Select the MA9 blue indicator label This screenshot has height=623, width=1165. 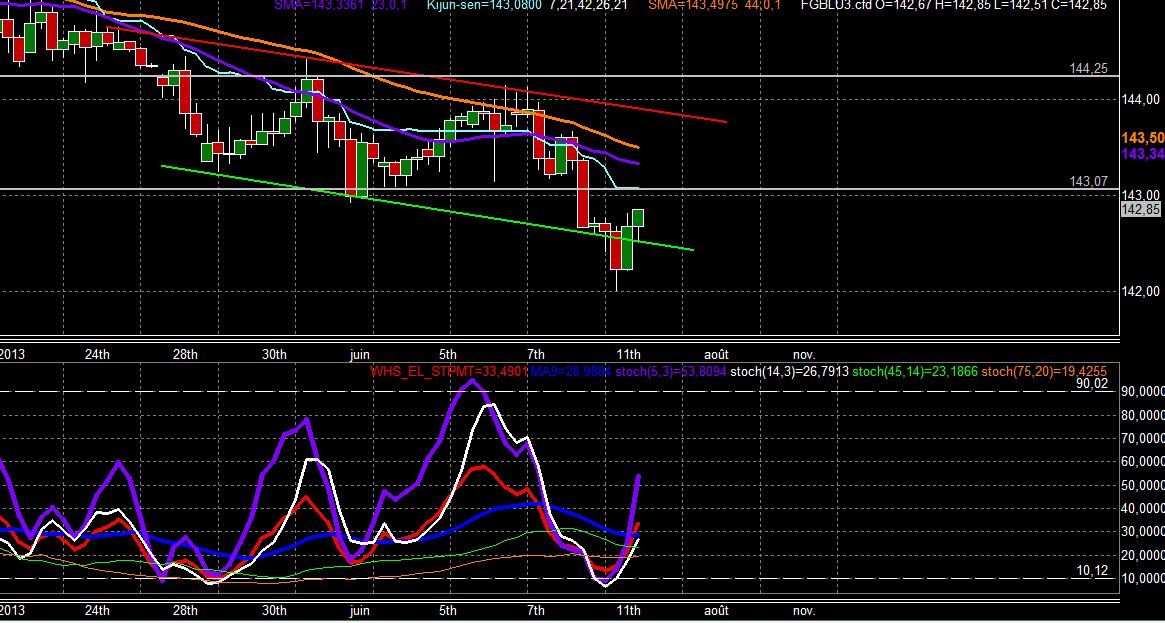pos(571,371)
